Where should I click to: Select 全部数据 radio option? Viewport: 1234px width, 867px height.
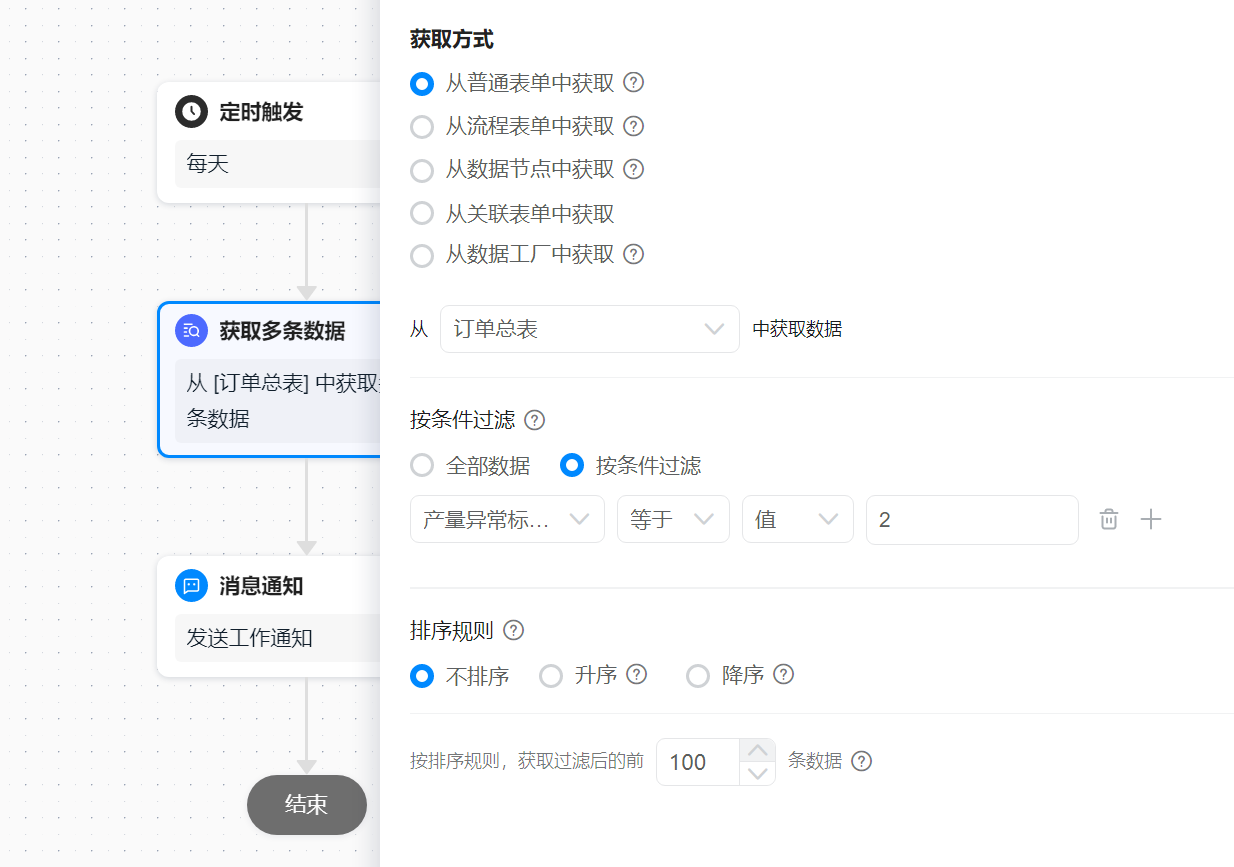(x=422, y=465)
